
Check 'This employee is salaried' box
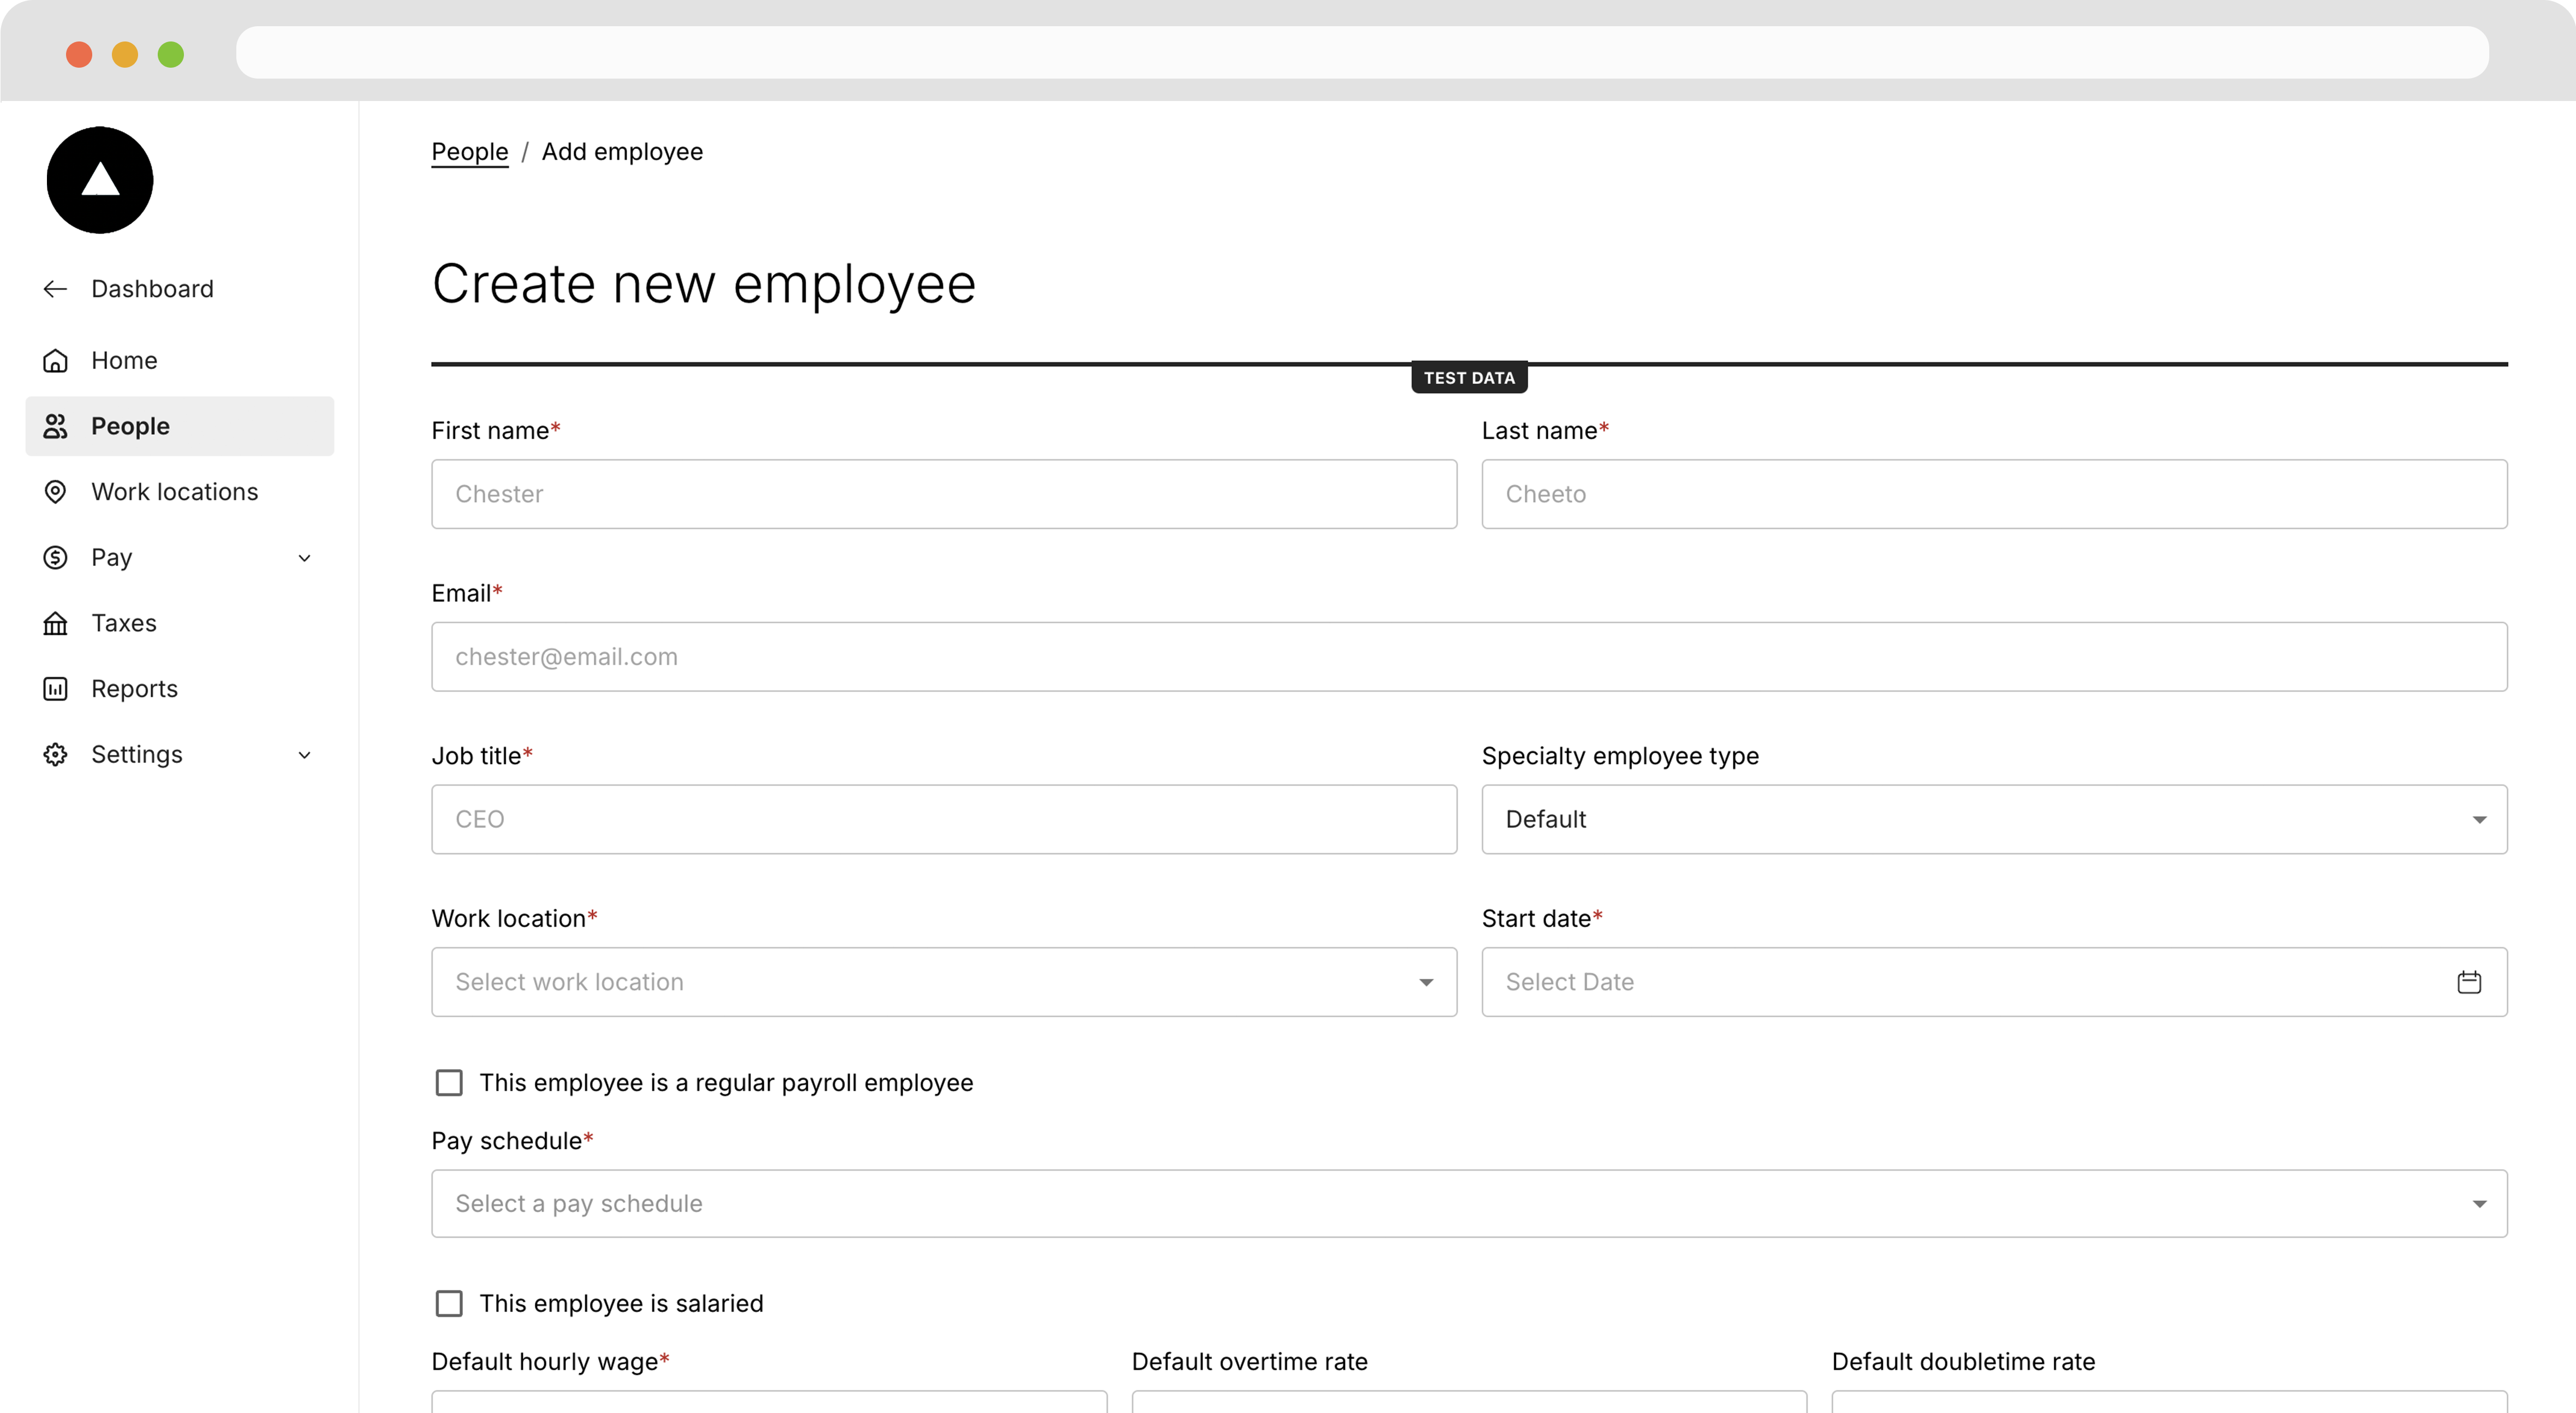[449, 1303]
